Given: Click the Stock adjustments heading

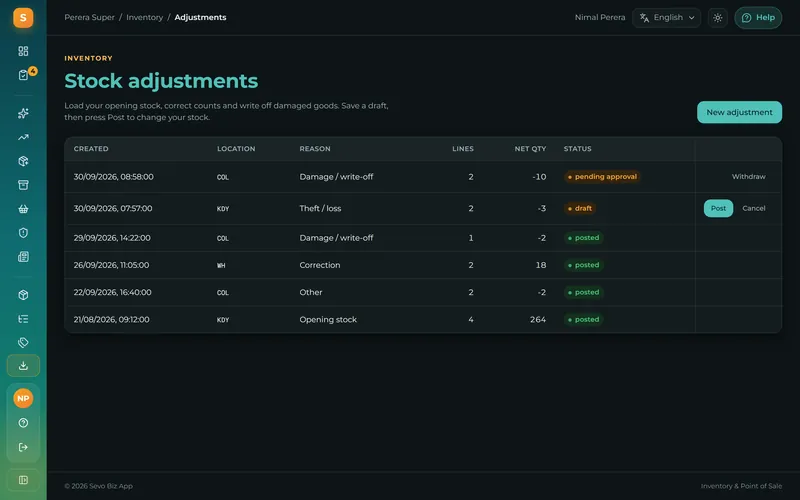Looking at the screenshot, I should click(x=161, y=81).
